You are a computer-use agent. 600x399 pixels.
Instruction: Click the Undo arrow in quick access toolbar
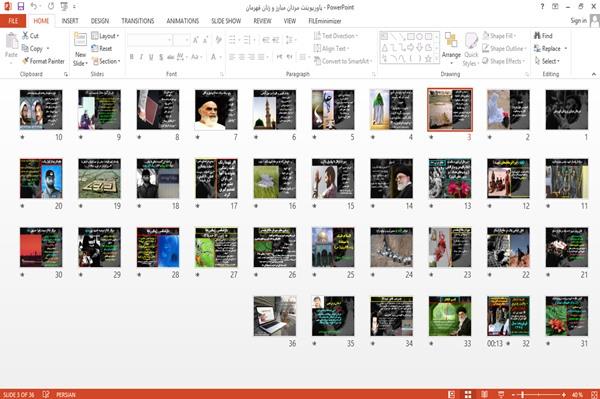[x=34, y=7]
